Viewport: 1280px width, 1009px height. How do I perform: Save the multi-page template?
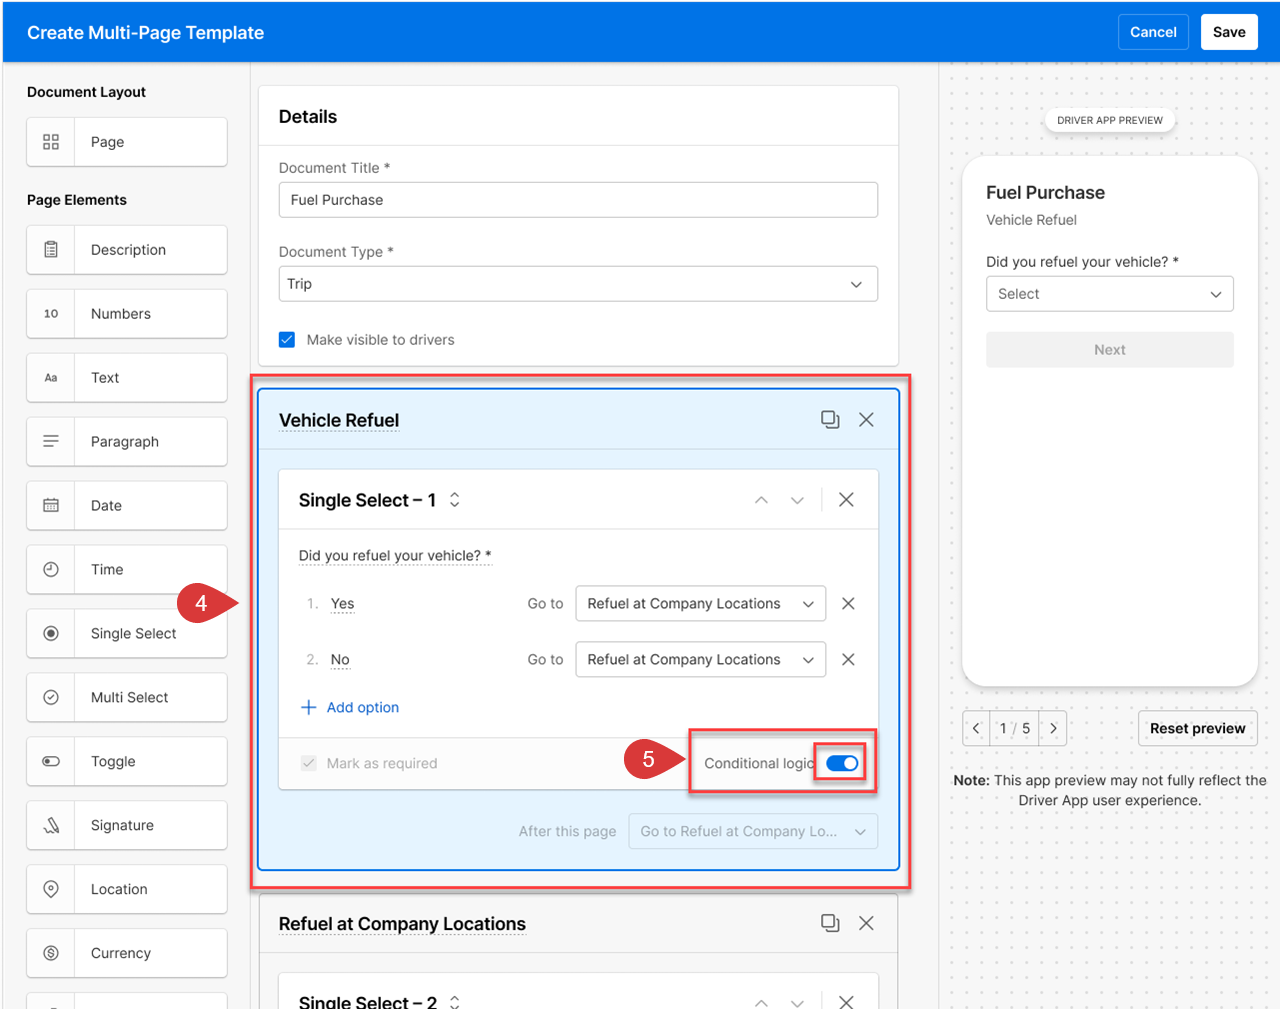[1229, 32]
